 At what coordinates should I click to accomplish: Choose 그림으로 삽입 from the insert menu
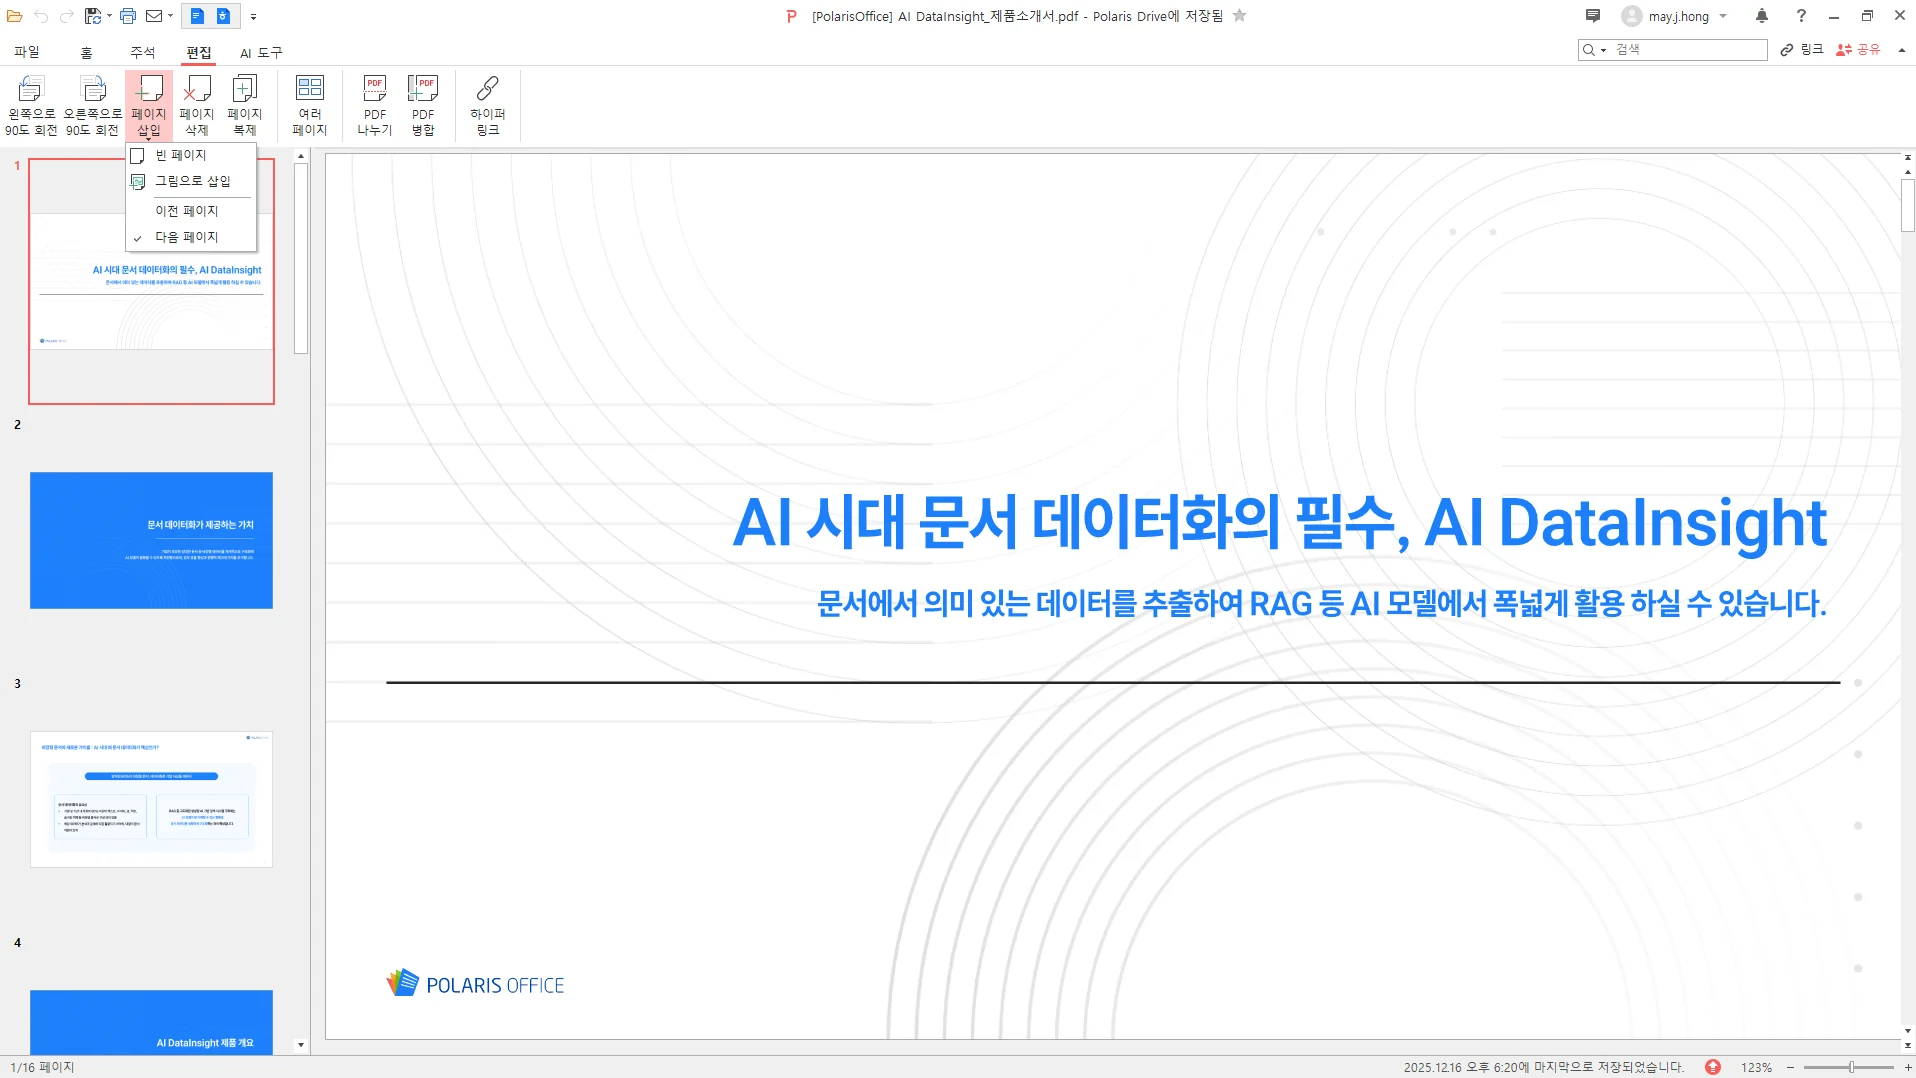192,181
